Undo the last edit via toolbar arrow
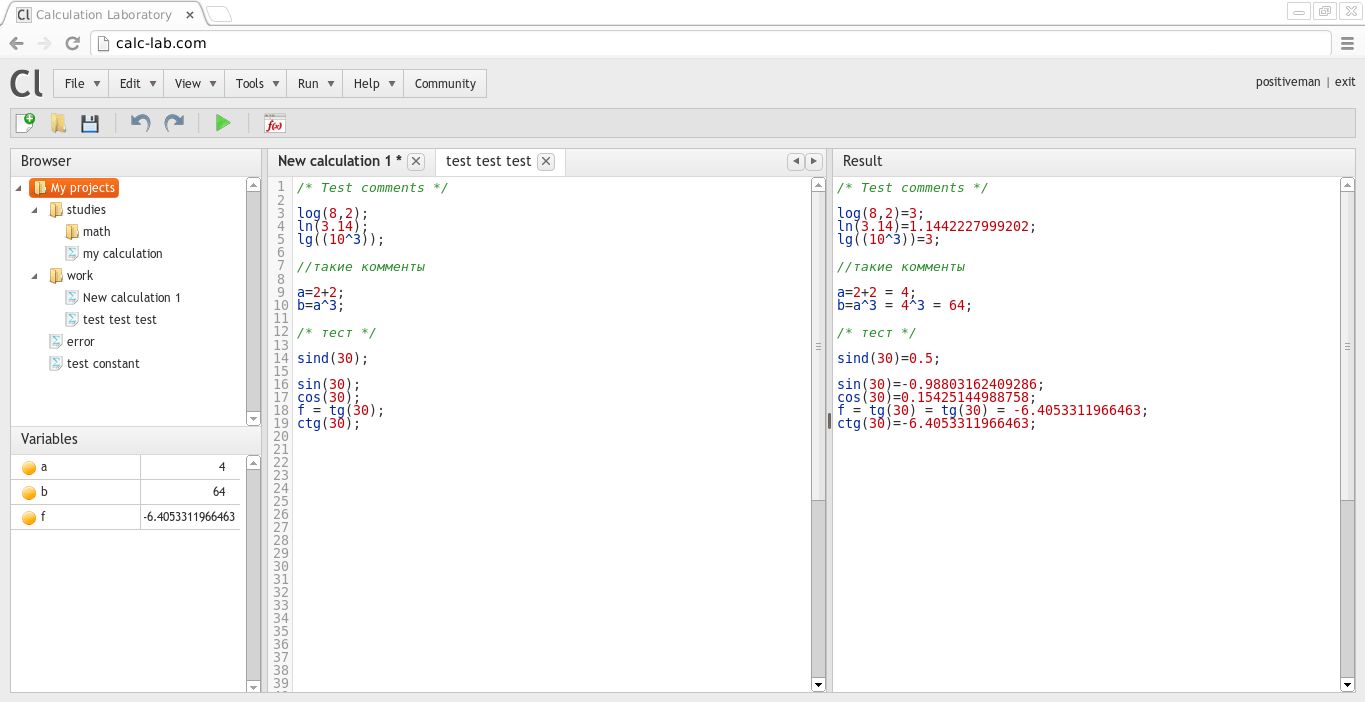 pyautogui.click(x=140, y=123)
